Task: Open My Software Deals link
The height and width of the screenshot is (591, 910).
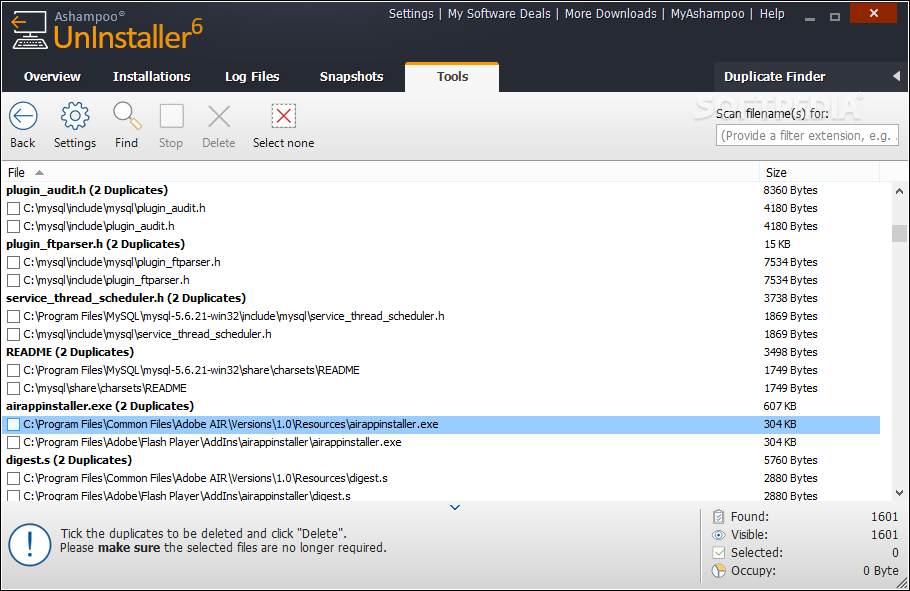Action: click(x=499, y=14)
